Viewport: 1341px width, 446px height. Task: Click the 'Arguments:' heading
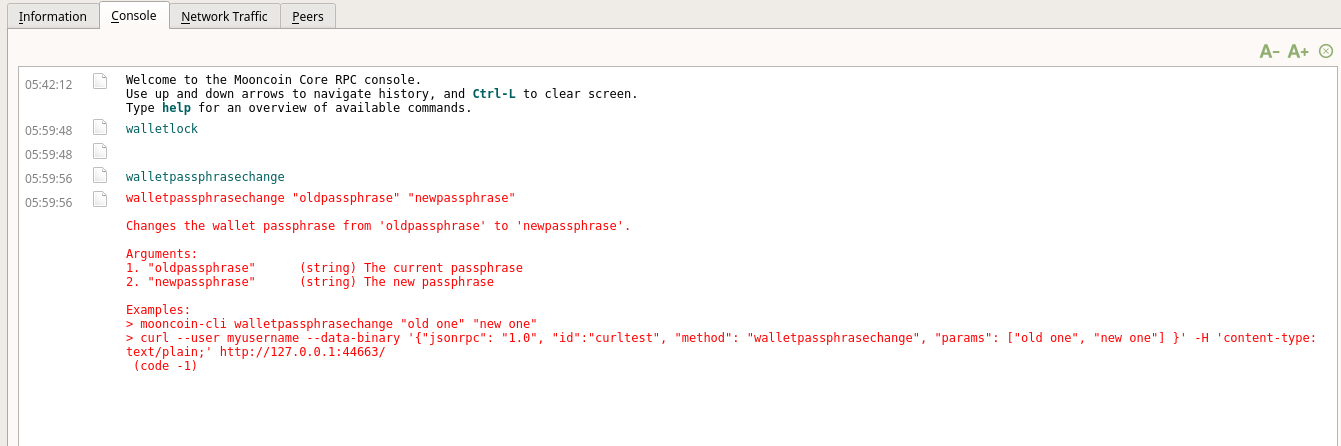click(x=162, y=254)
